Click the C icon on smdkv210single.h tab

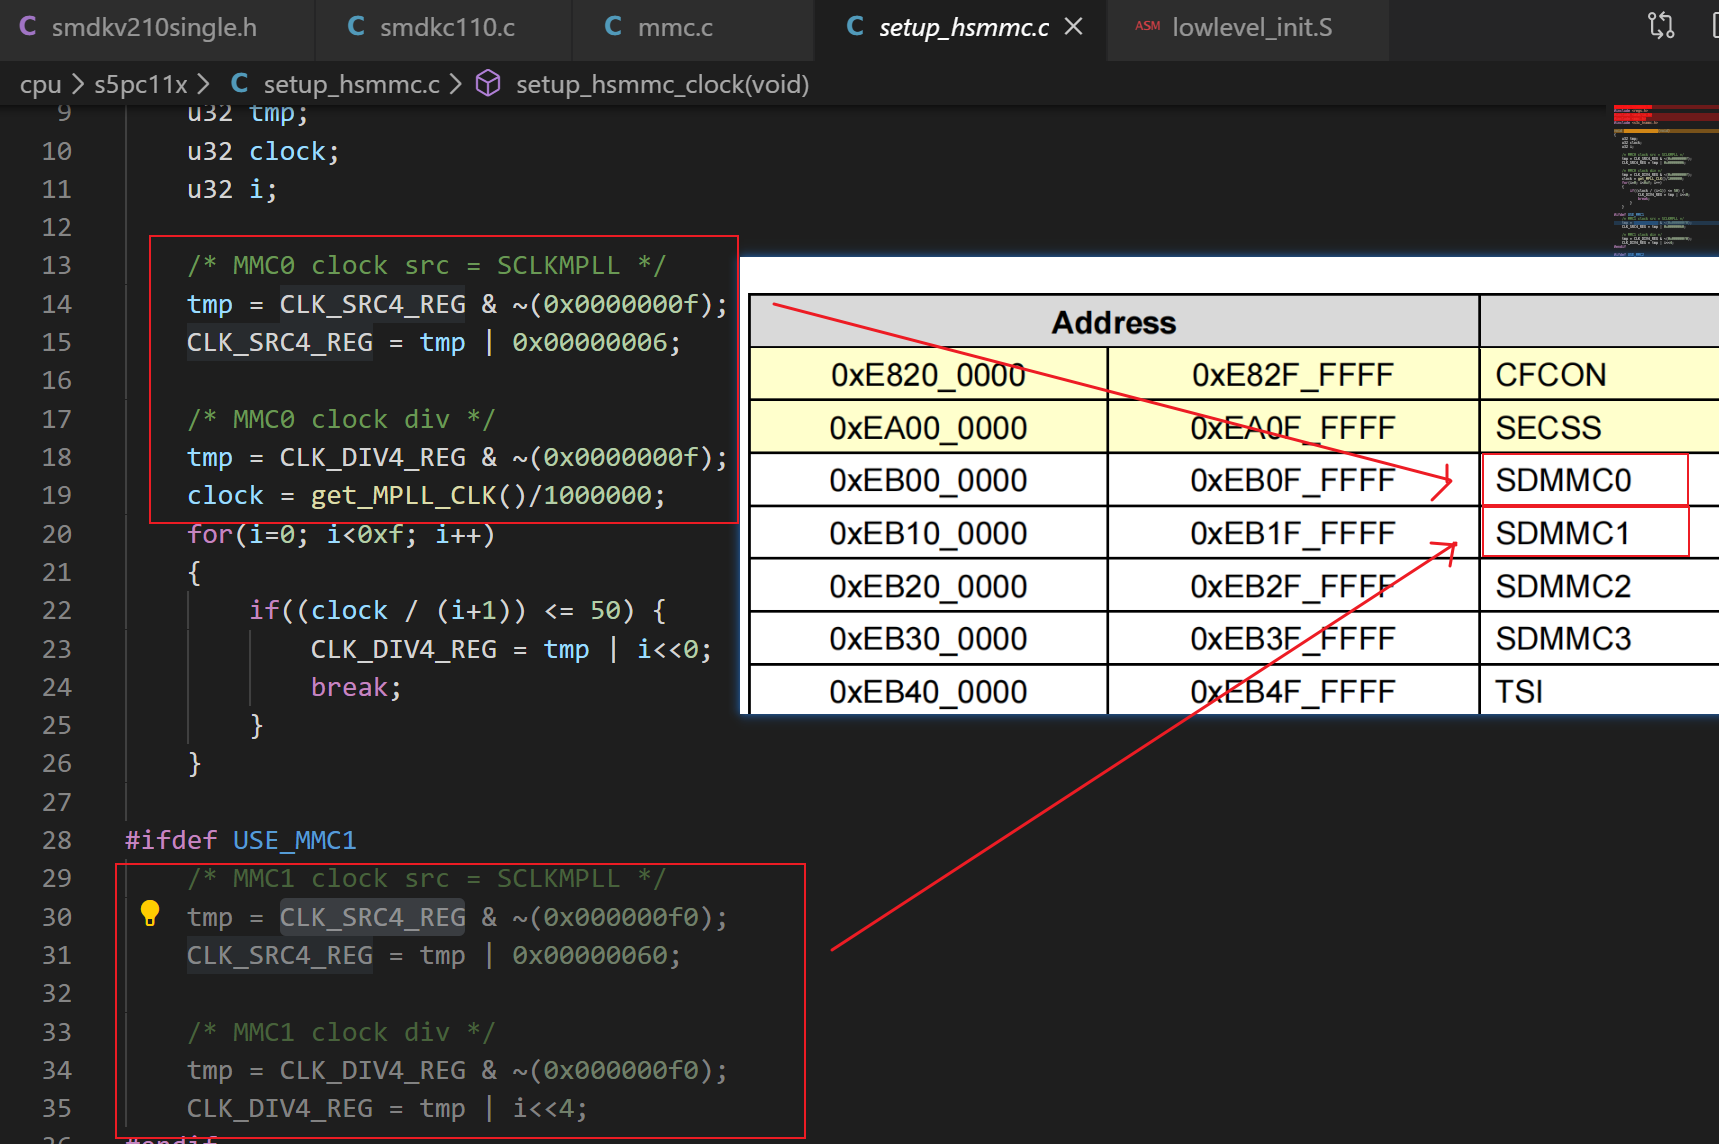coord(28,27)
